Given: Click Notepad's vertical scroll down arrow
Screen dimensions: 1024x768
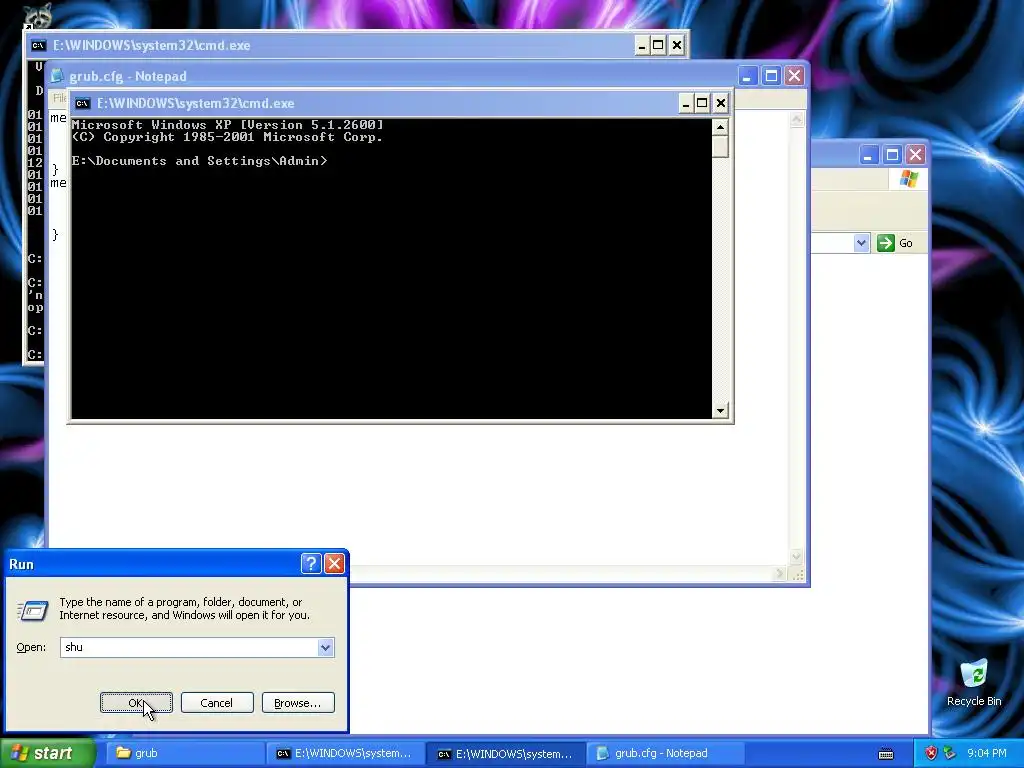Looking at the screenshot, I should coord(797,556).
